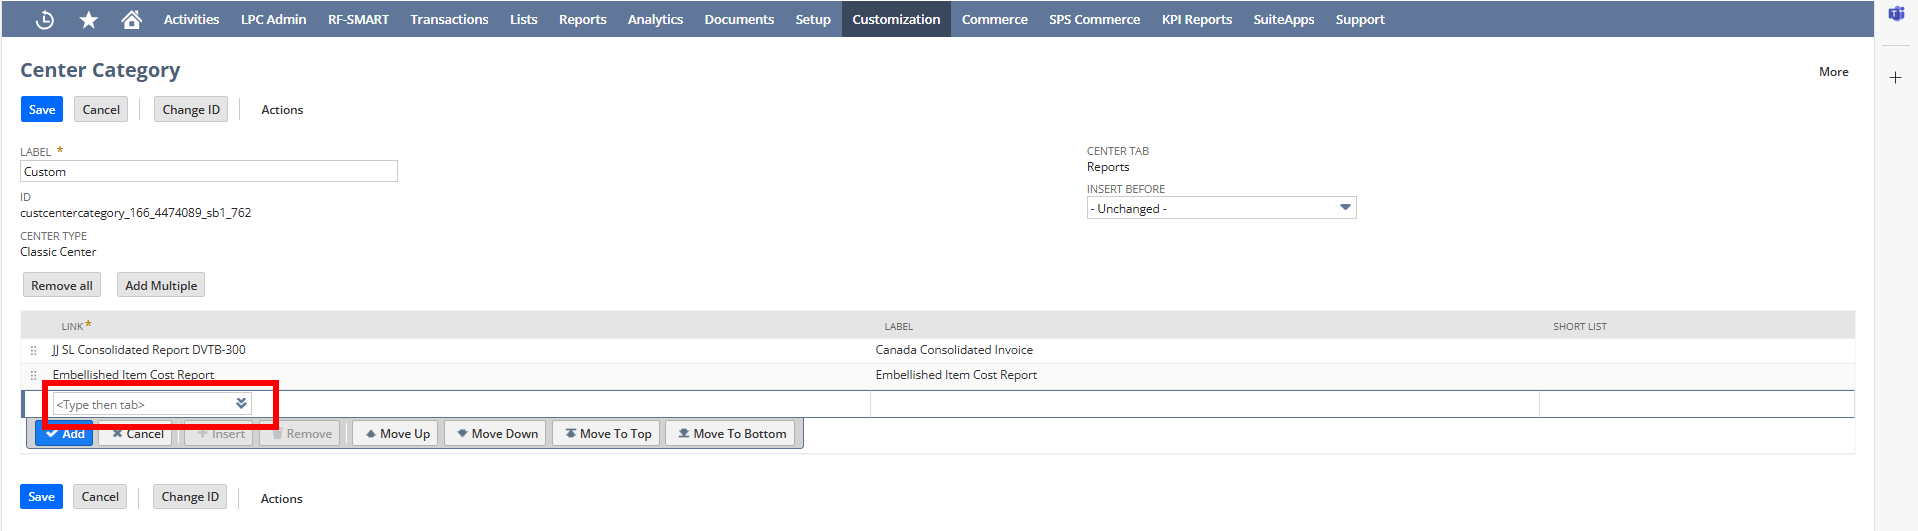Open the top Actions menu
Screen dimensions: 1918x531
pyautogui.click(x=282, y=110)
